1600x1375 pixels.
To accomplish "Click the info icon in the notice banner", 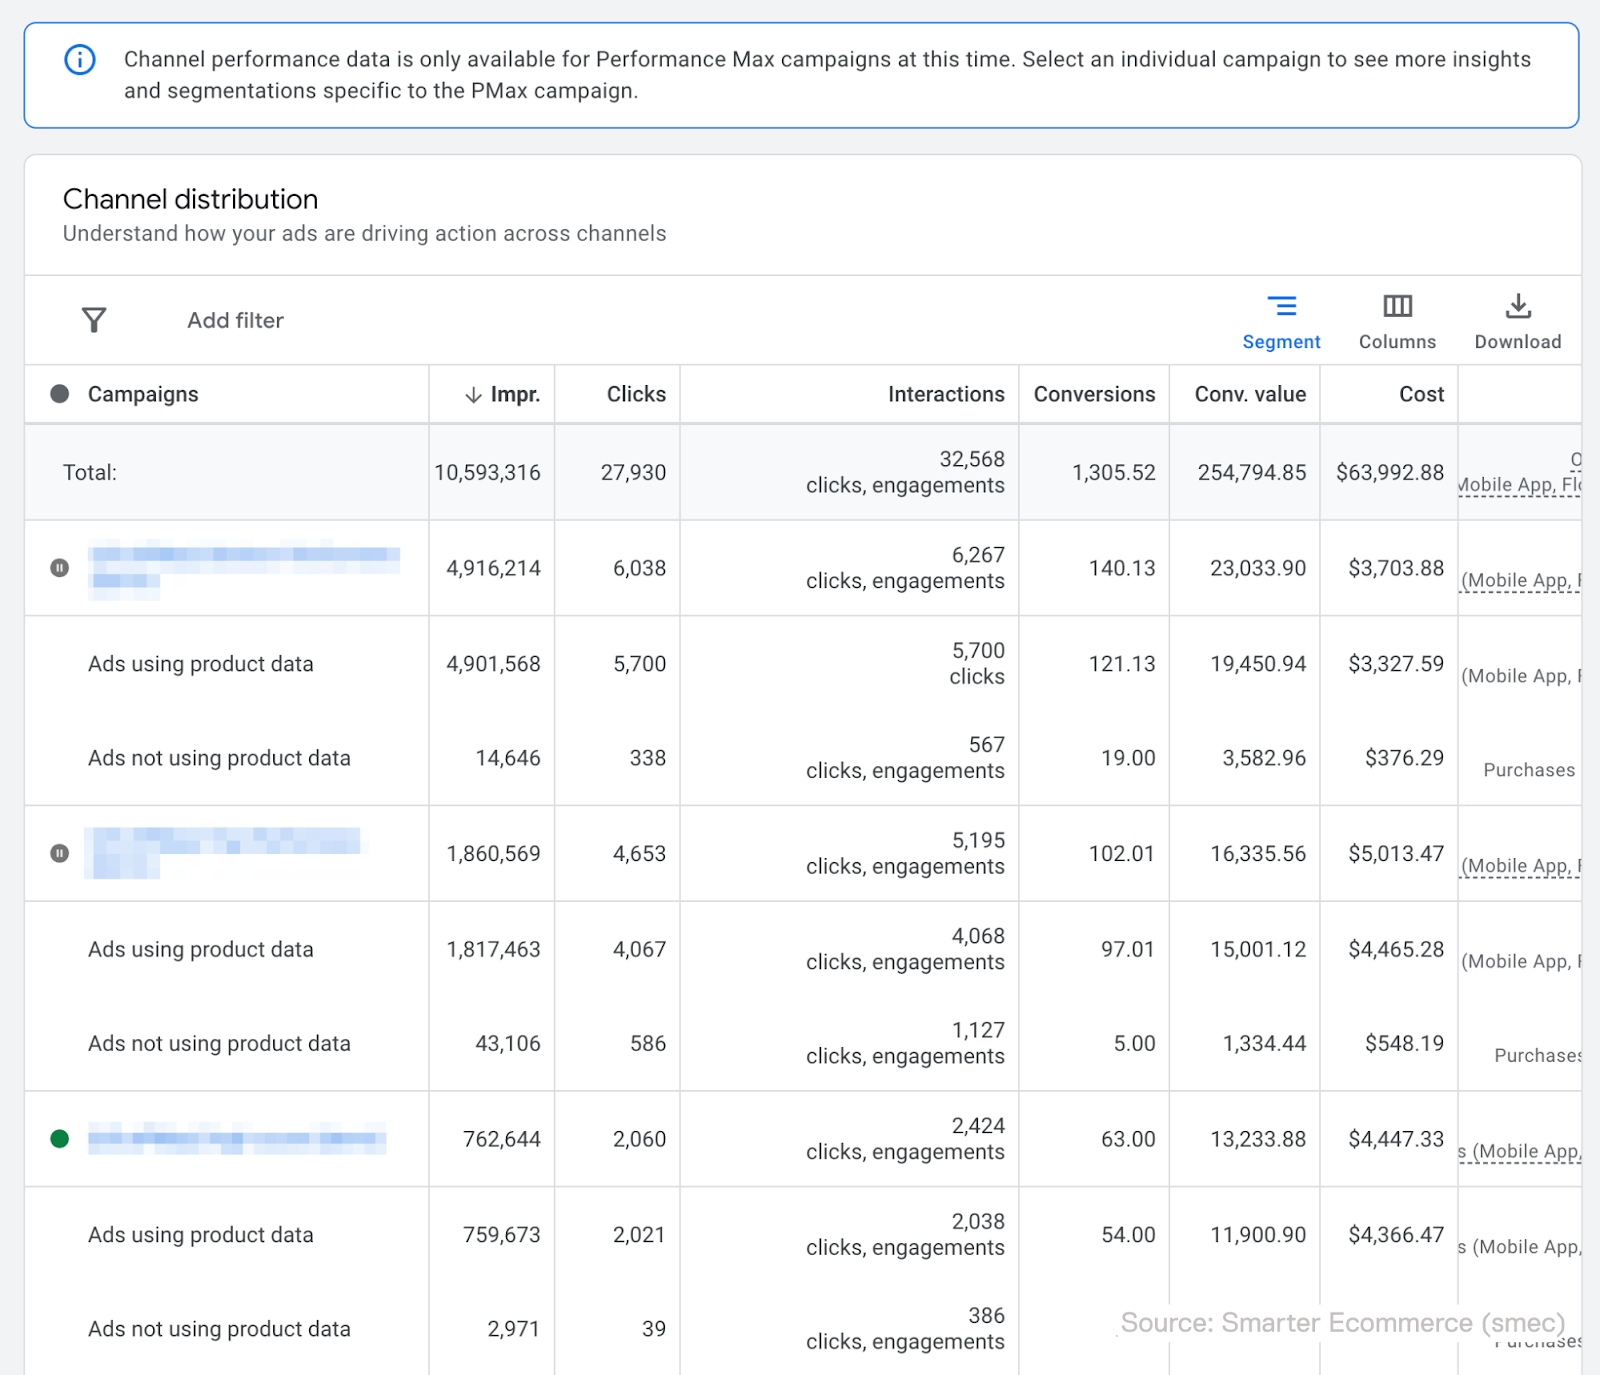I will [x=80, y=60].
